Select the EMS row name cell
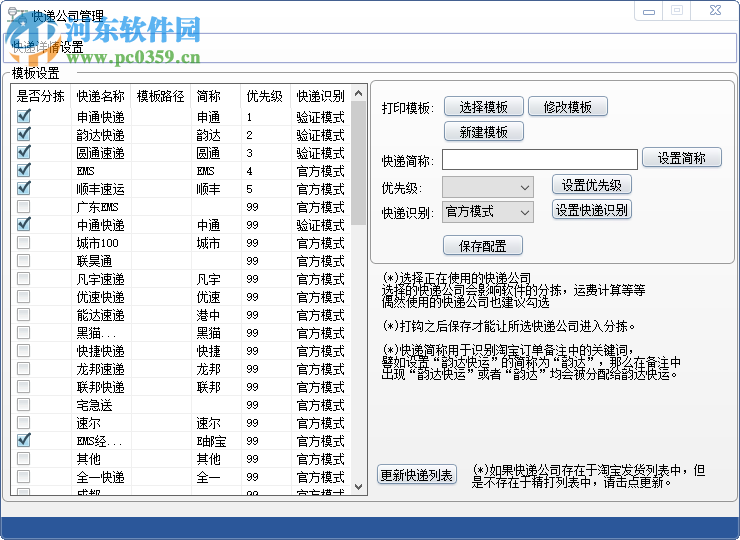Screen dimensions: 740x540 pos(85,171)
